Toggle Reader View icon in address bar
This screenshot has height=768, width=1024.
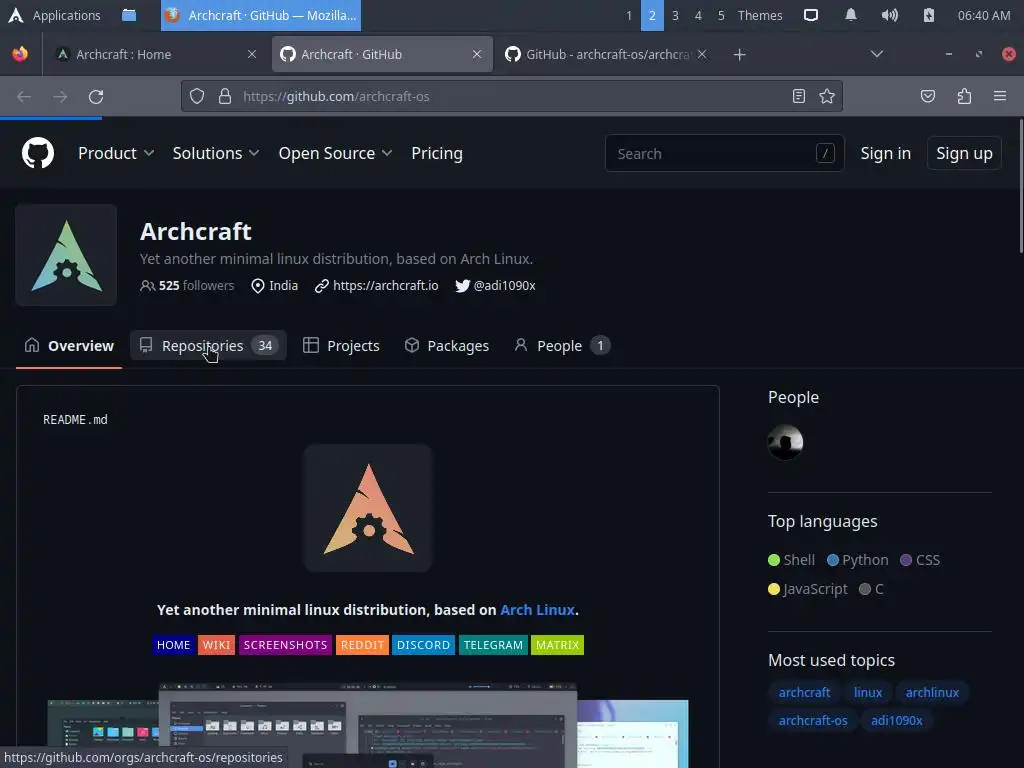[798, 97]
